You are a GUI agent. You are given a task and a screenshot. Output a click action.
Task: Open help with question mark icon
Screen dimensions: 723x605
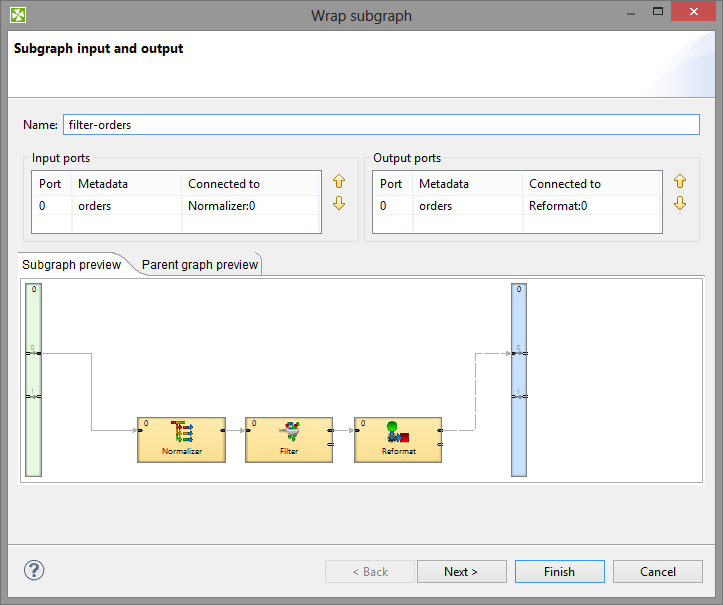tap(34, 571)
